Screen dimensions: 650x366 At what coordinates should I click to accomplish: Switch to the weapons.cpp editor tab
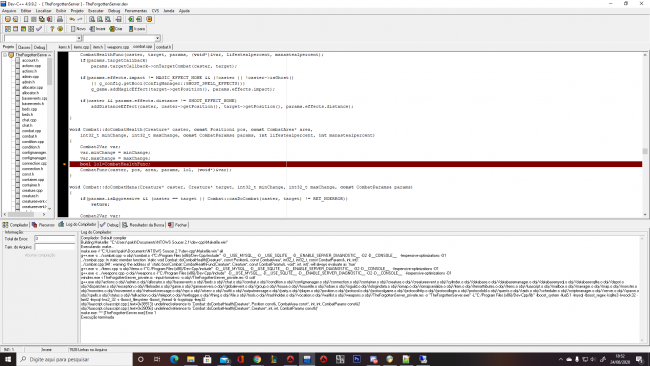point(118,47)
